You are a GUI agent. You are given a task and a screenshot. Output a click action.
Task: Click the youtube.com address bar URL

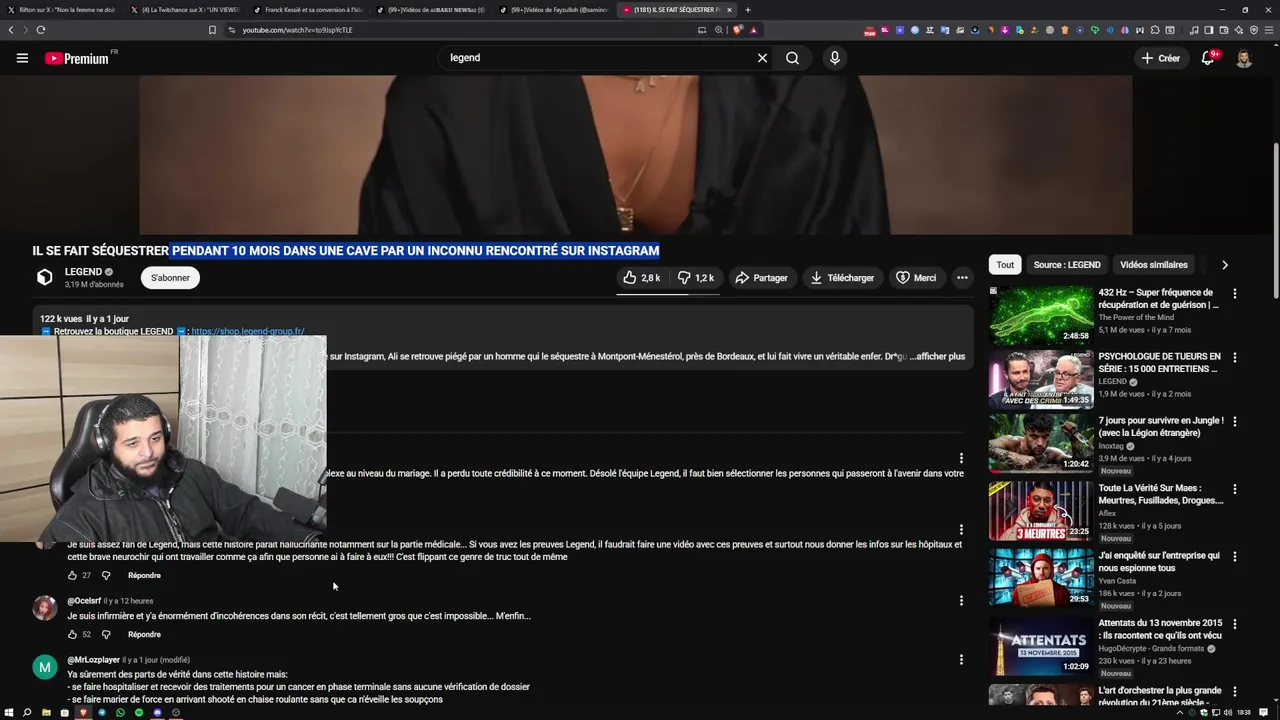(297, 30)
